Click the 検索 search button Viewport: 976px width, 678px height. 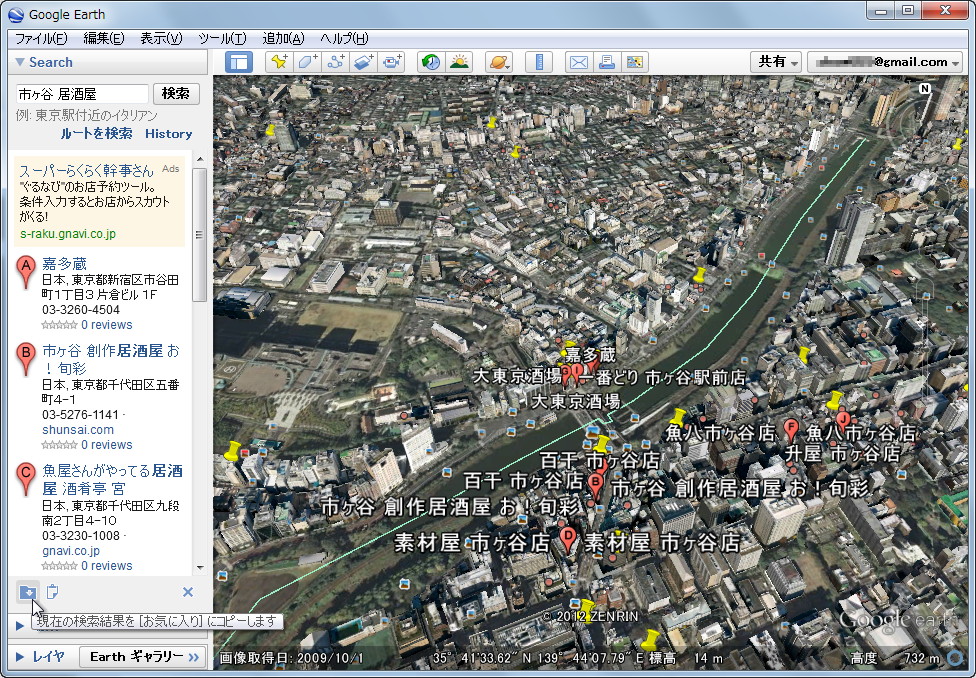coord(176,93)
